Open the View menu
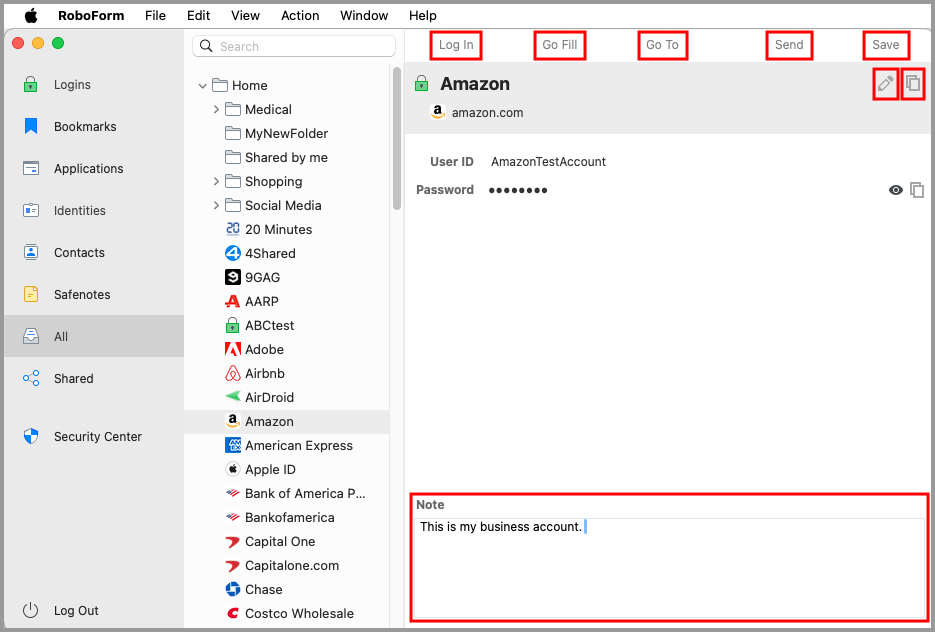 [x=245, y=16]
